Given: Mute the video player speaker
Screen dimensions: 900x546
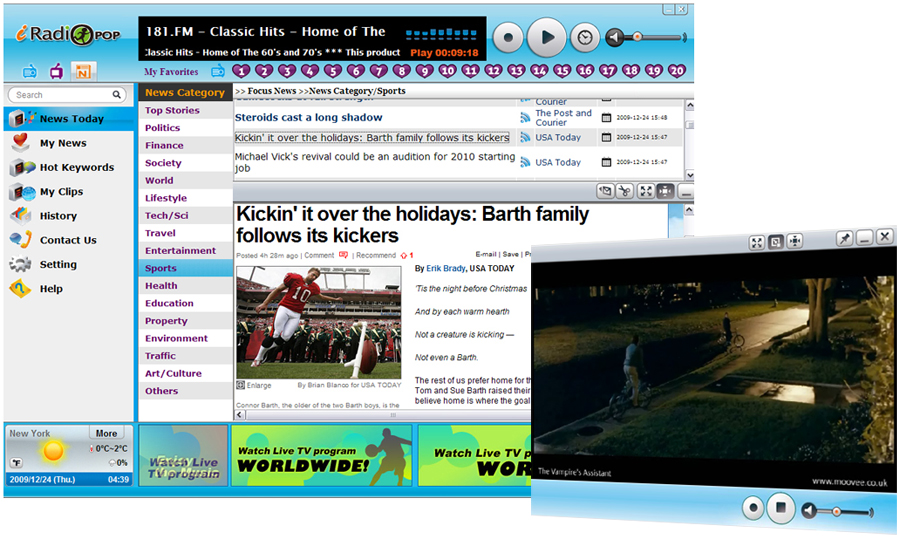Looking at the screenshot, I should coord(809,510).
